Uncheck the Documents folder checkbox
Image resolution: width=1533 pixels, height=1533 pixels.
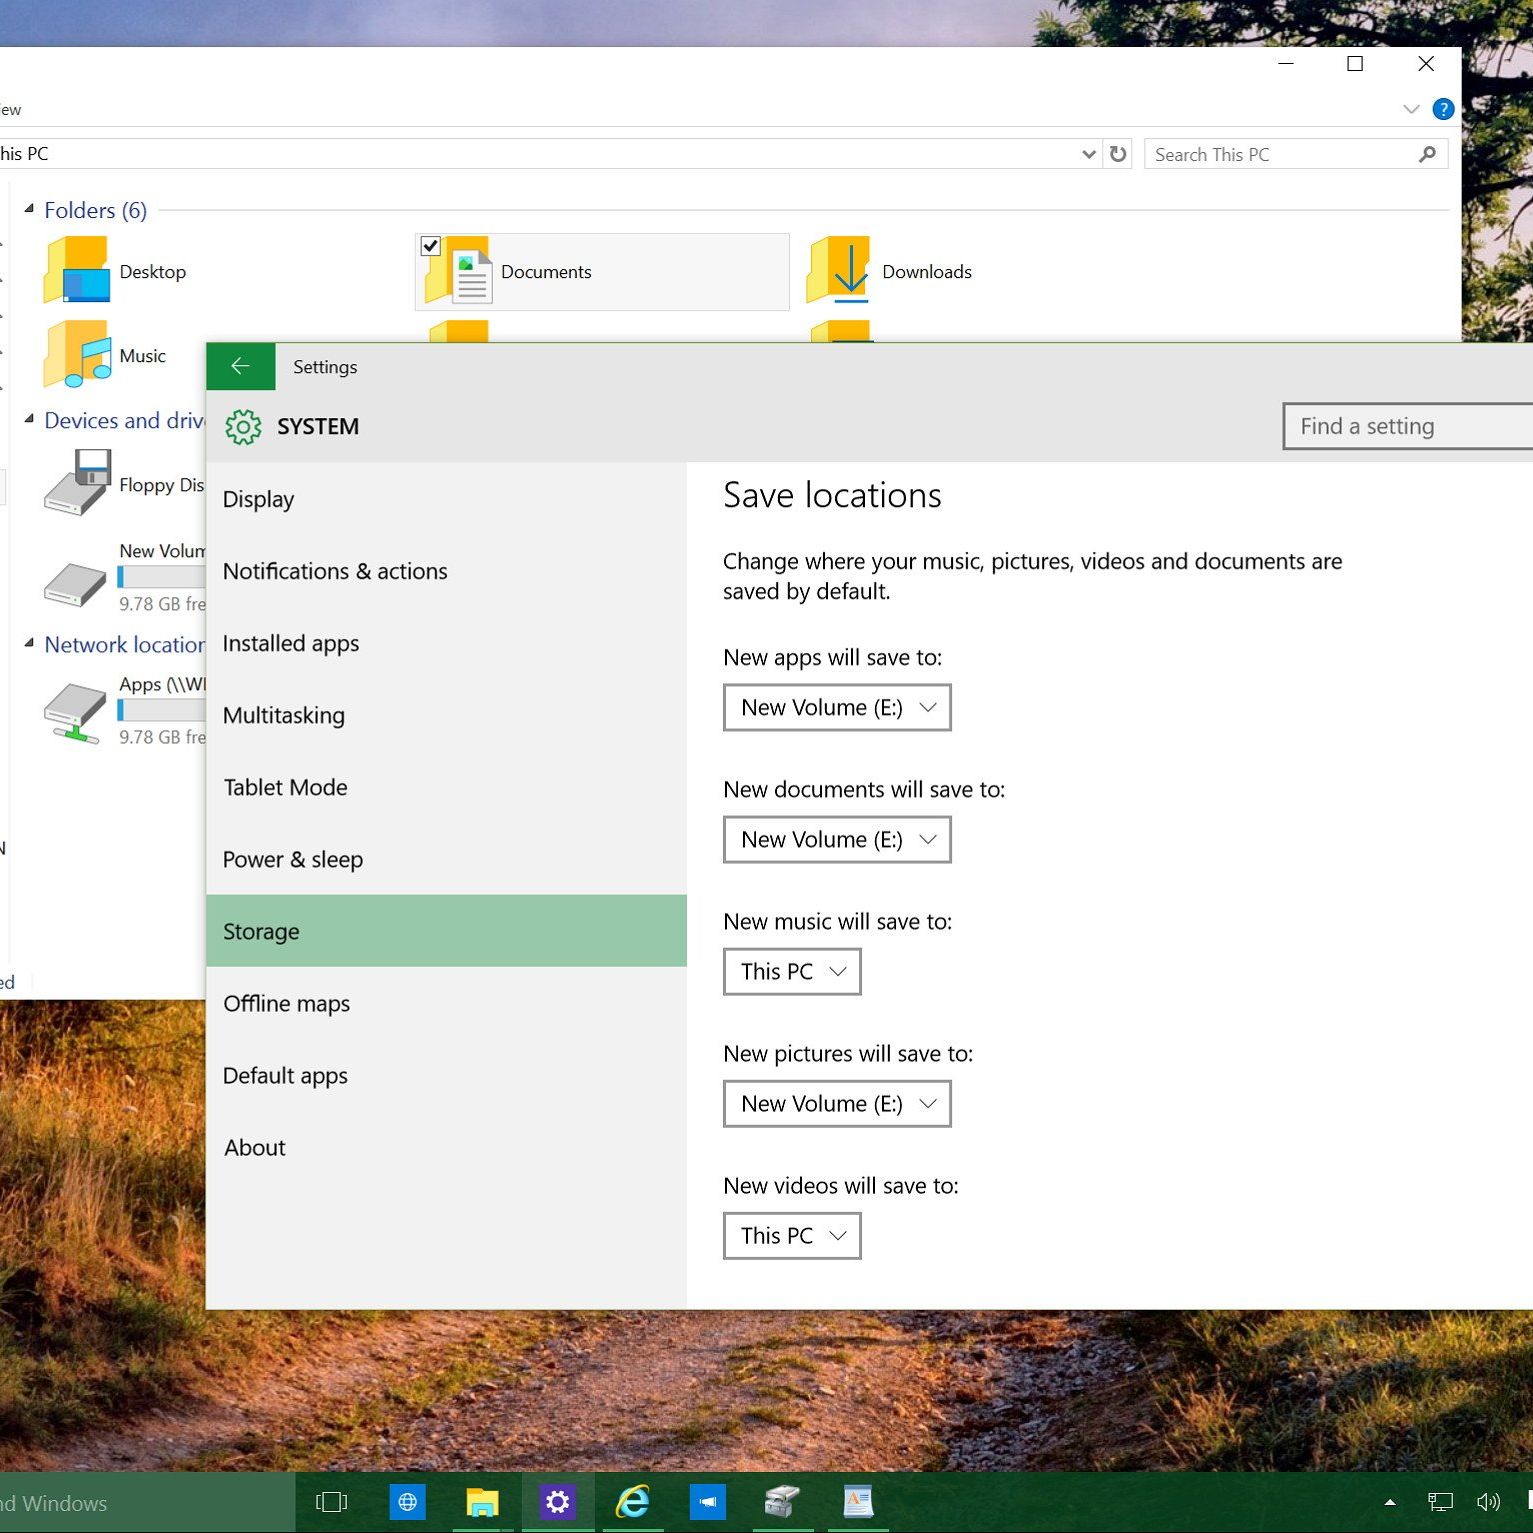coord(431,246)
